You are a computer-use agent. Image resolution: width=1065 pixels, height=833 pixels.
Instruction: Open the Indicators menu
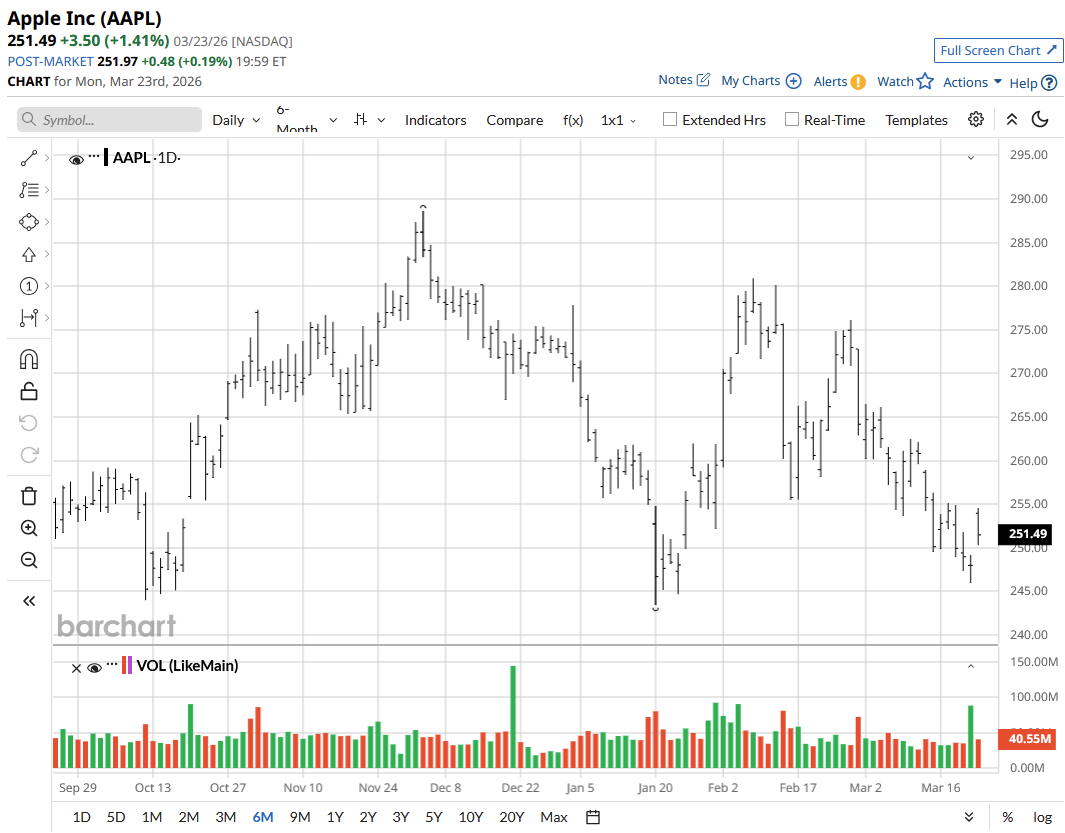pos(435,120)
